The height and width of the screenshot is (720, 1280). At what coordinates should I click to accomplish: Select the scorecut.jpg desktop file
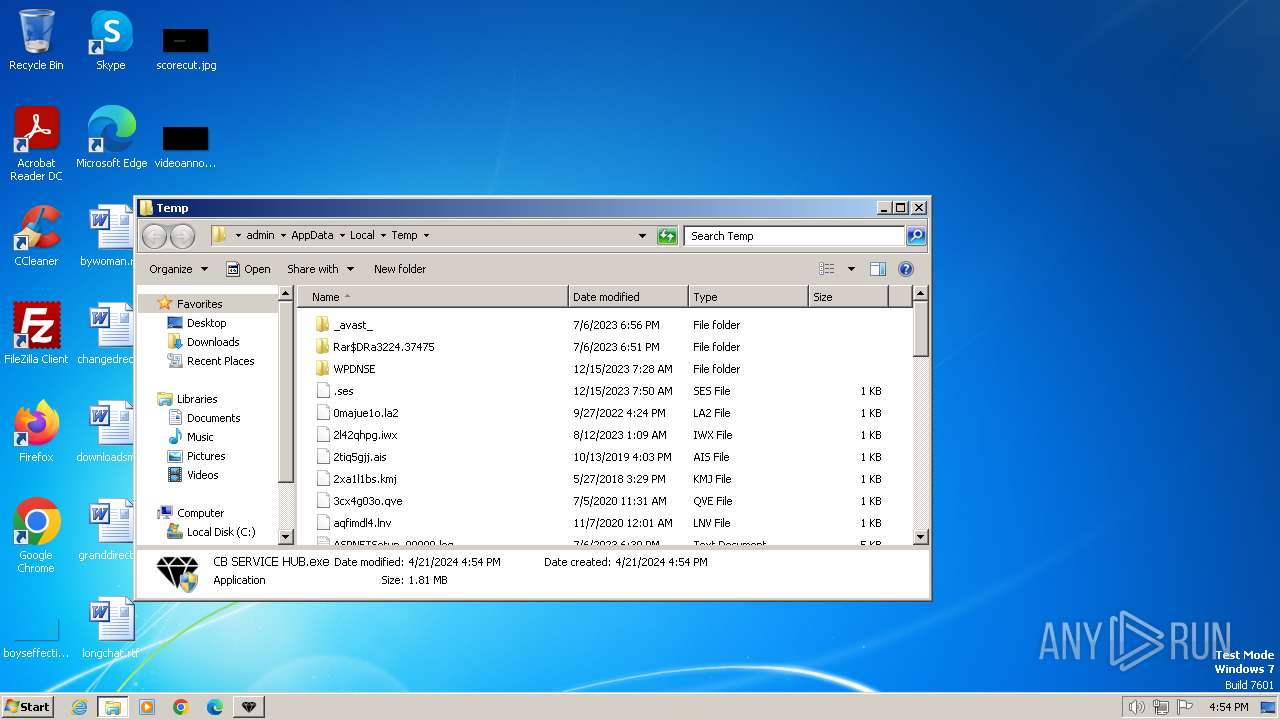(x=186, y=47)
